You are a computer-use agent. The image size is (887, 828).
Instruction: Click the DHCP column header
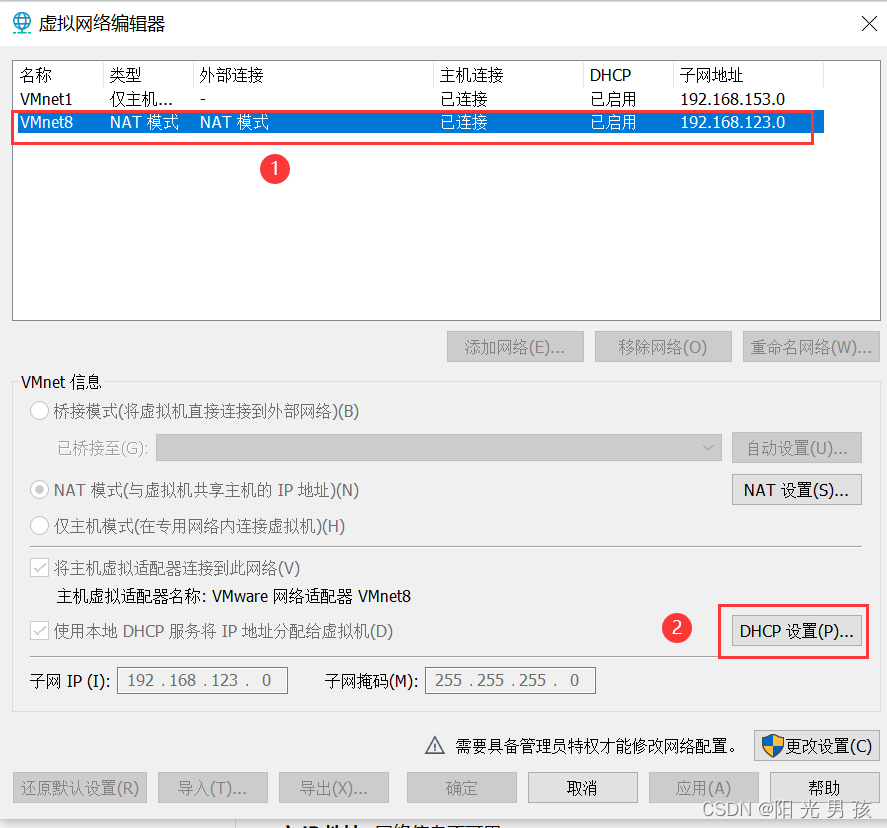click(x=628, y=75)
